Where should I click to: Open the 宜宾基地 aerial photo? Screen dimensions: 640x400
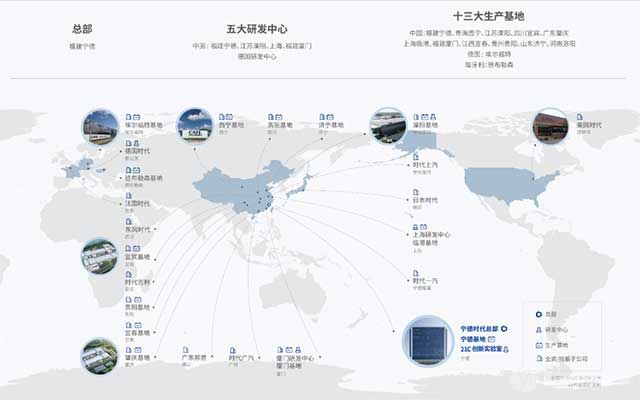coord(99,256)
